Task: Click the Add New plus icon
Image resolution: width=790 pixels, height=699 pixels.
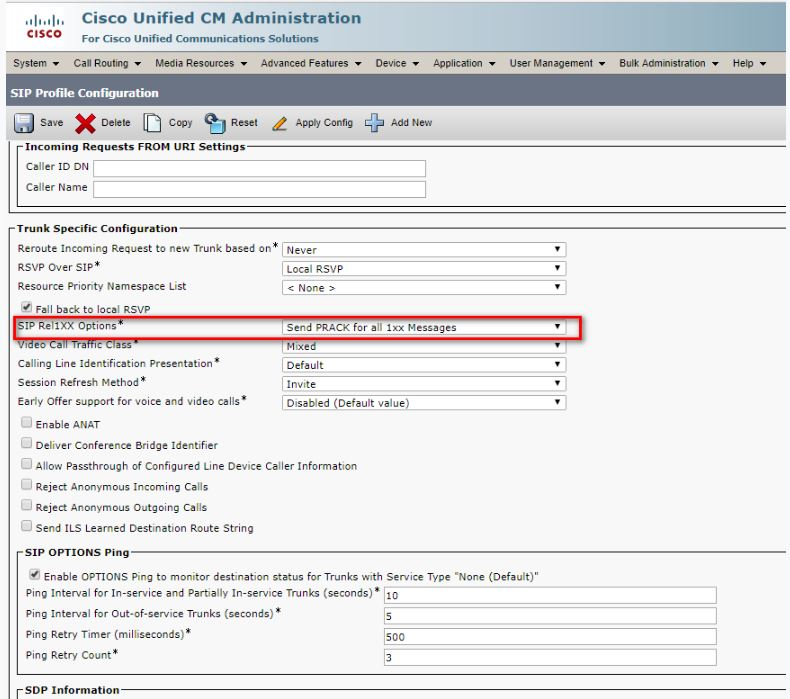Action: tap(375, 122)
